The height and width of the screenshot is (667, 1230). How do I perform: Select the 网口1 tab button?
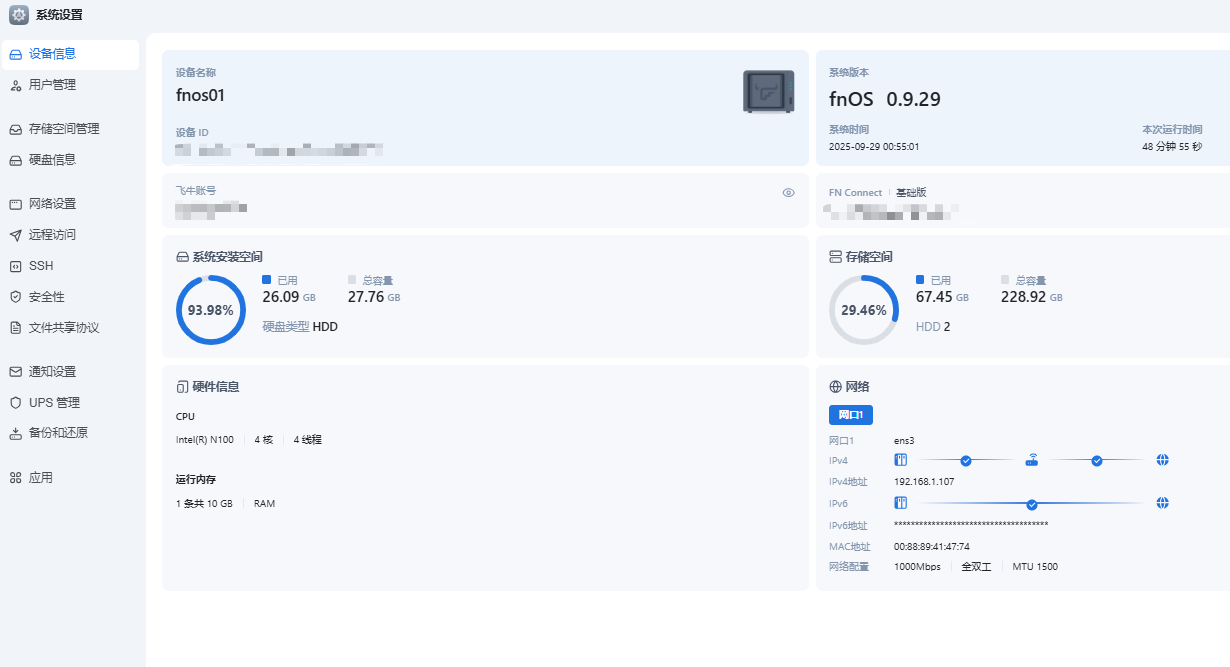pyautogui.click(x=851, y=415)
